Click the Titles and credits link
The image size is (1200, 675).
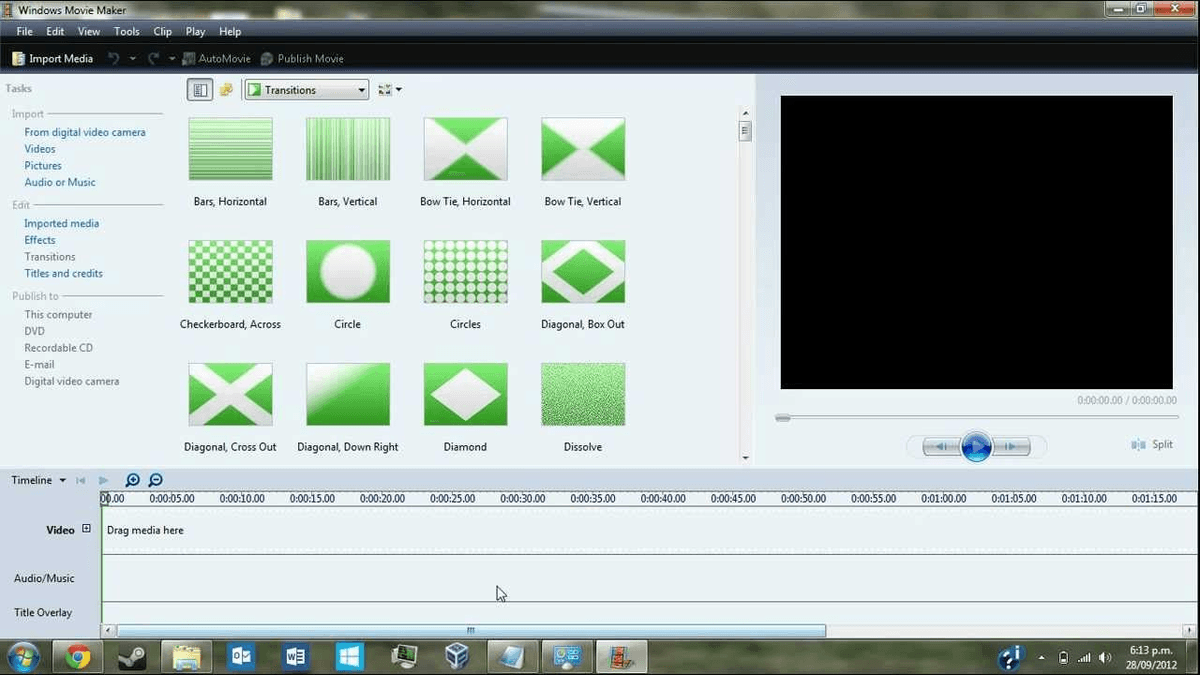(x=63, y=273)
